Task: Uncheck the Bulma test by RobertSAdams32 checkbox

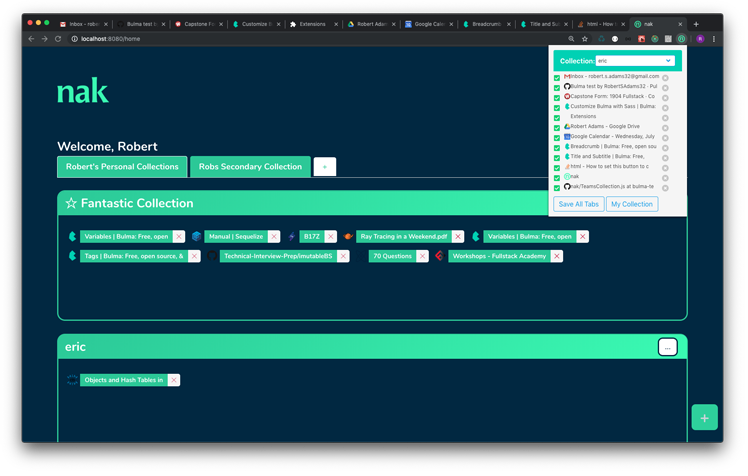Action: pos(557,88)
